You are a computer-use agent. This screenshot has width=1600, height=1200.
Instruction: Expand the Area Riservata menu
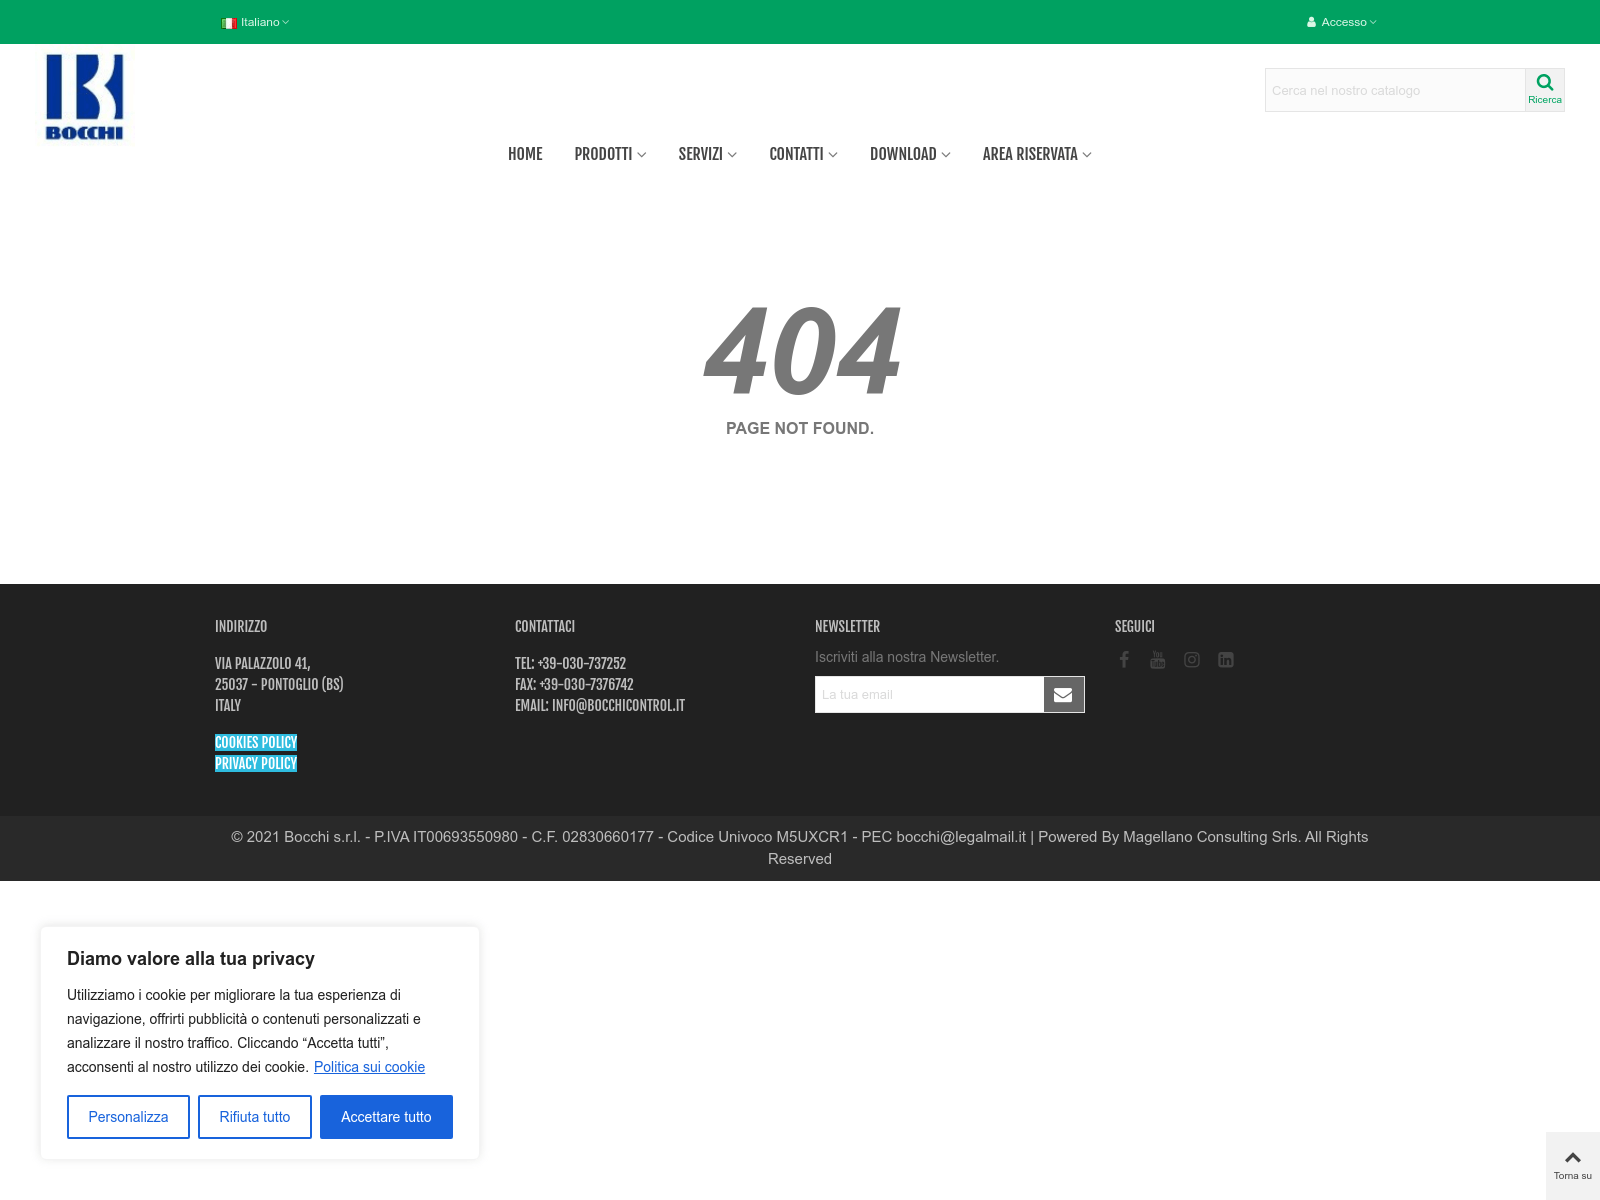[x=1037, y=154]
